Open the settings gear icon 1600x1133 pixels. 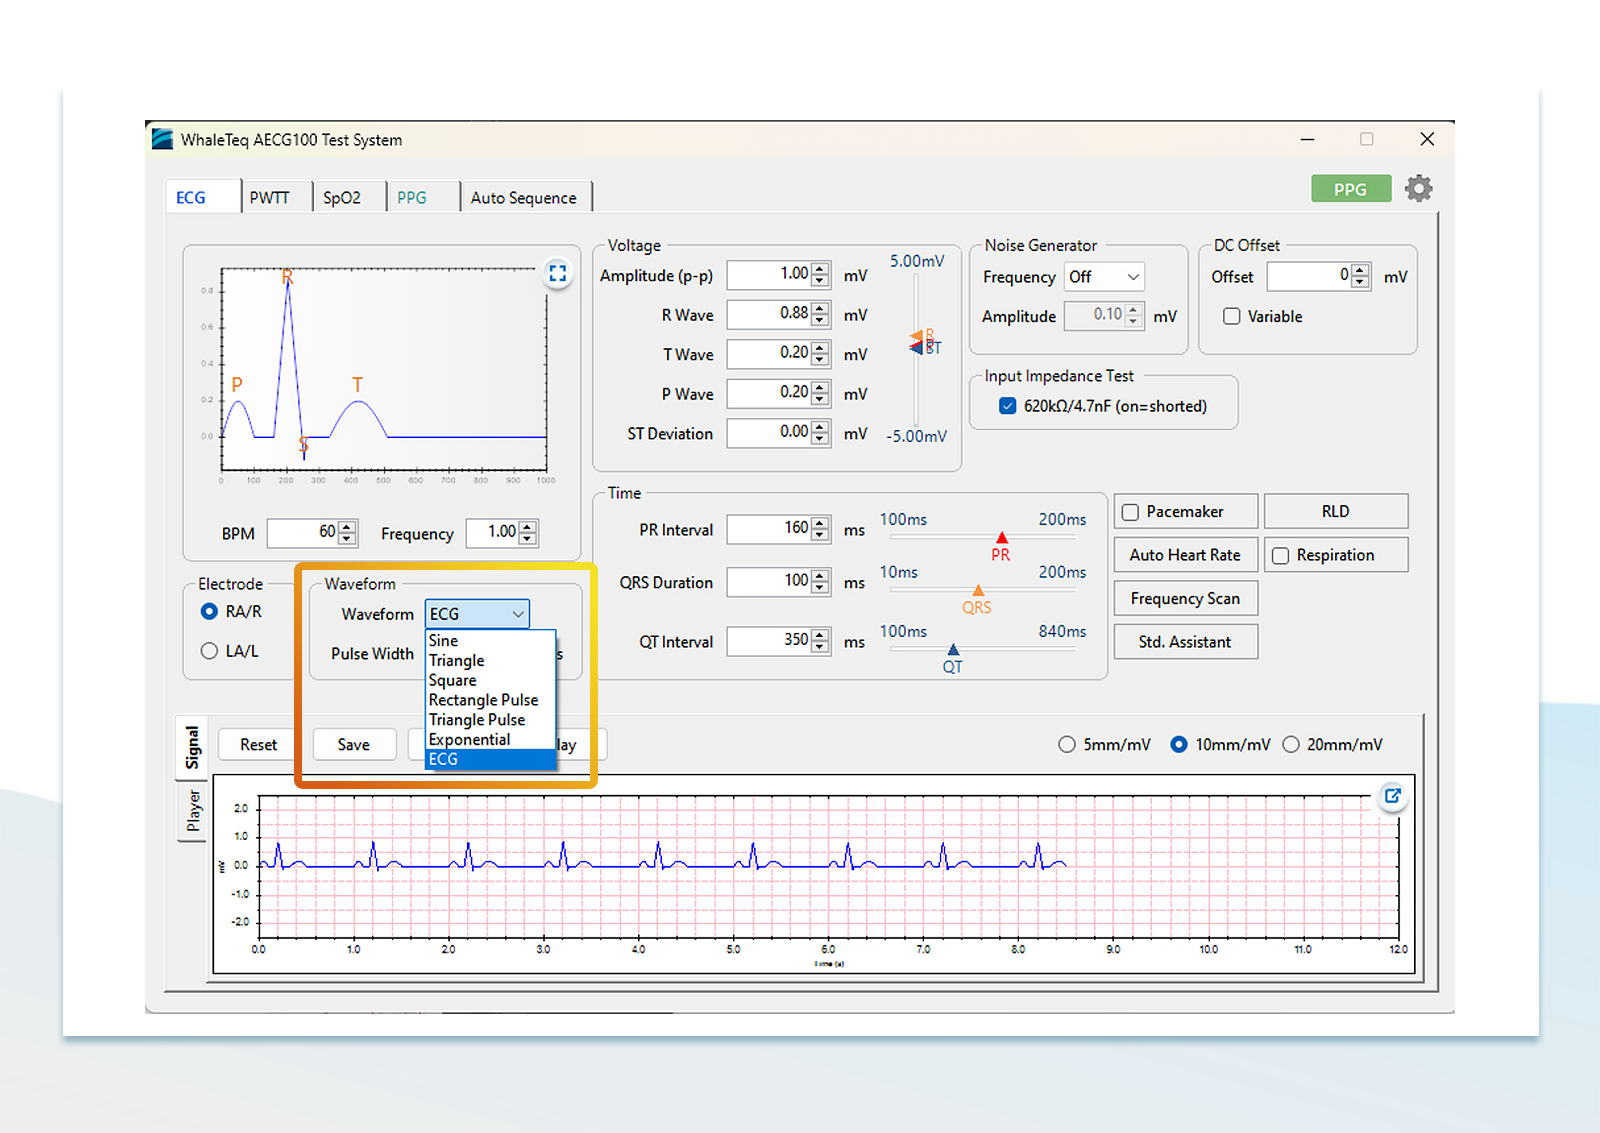(x=1418, y=188)
